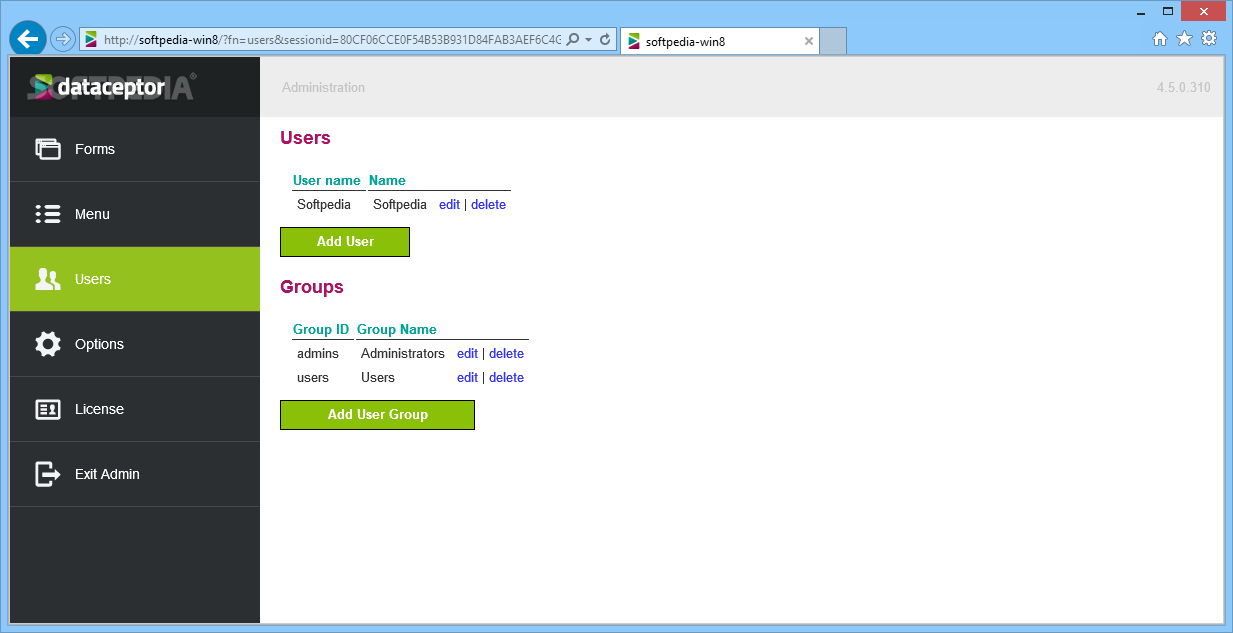Click the Forms window icon in sidebar
Image resolution: width=1233 pixels, height=633 pixels.
tap(48, 149)
